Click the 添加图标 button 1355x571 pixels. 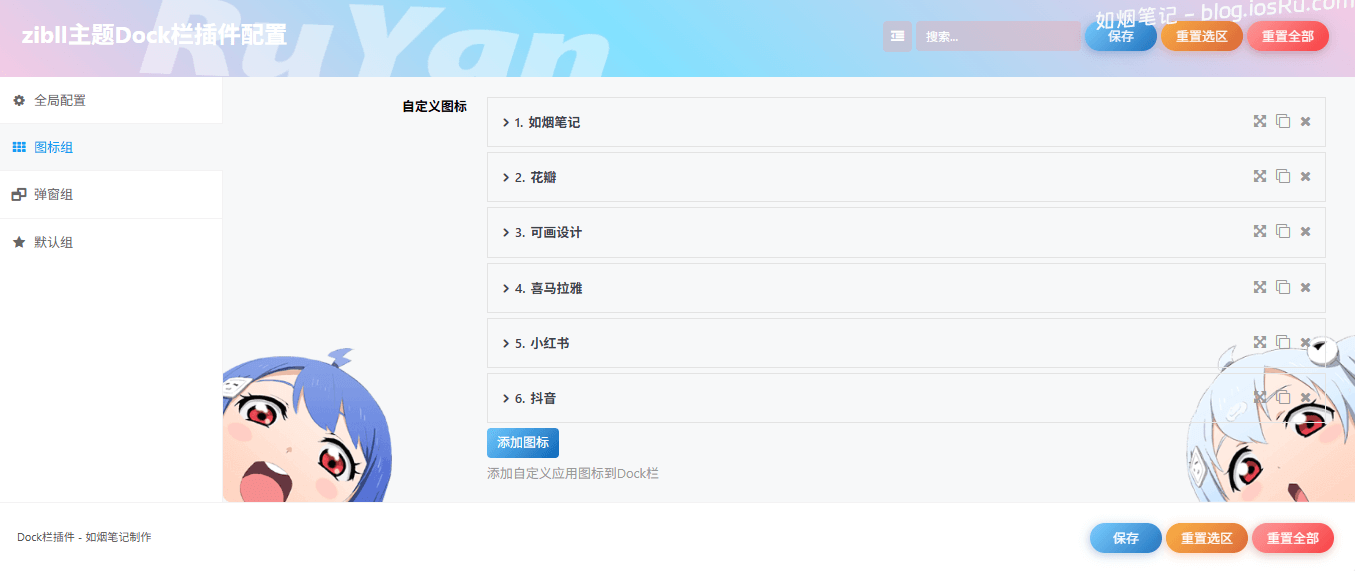[x=523, y=443]
